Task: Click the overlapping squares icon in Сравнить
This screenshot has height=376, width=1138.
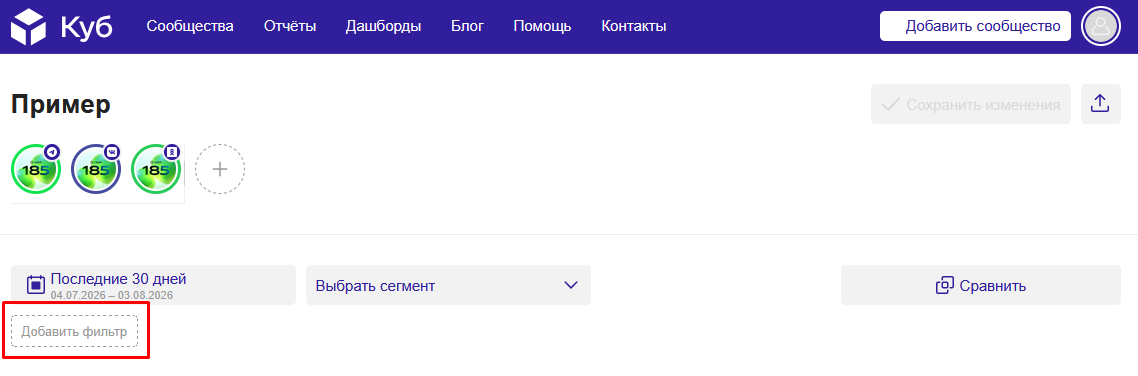Action: click(944, 285)
